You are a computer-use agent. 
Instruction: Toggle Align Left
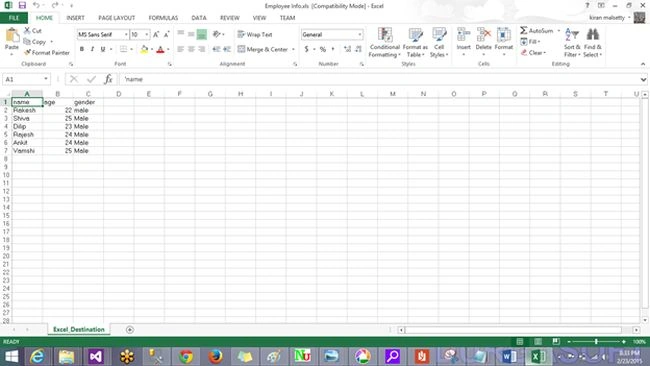click(x=181, y=49)
